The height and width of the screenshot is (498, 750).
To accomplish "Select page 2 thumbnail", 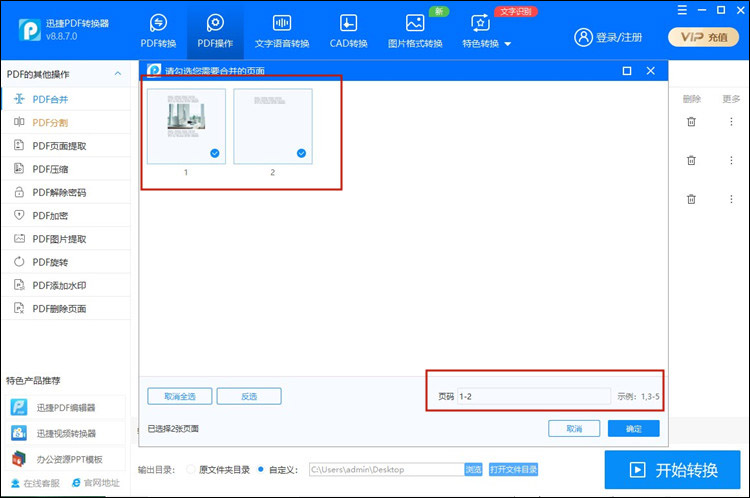I will coord(273,126).
